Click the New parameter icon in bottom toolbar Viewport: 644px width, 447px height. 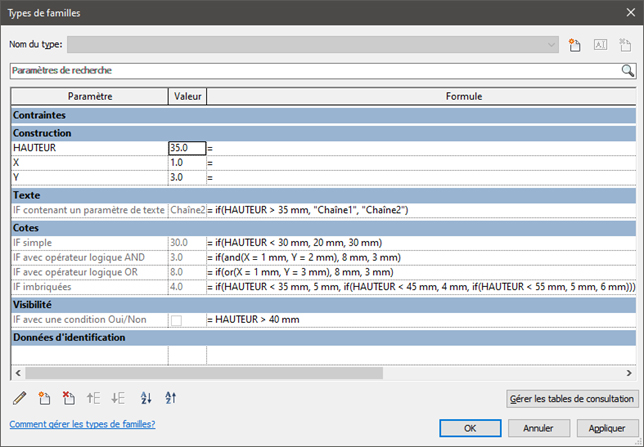[44, 398]
